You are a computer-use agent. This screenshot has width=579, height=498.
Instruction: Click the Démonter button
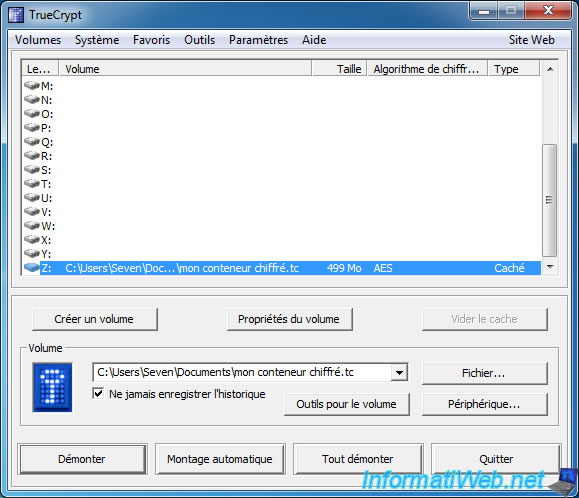[x=82, y=459]
